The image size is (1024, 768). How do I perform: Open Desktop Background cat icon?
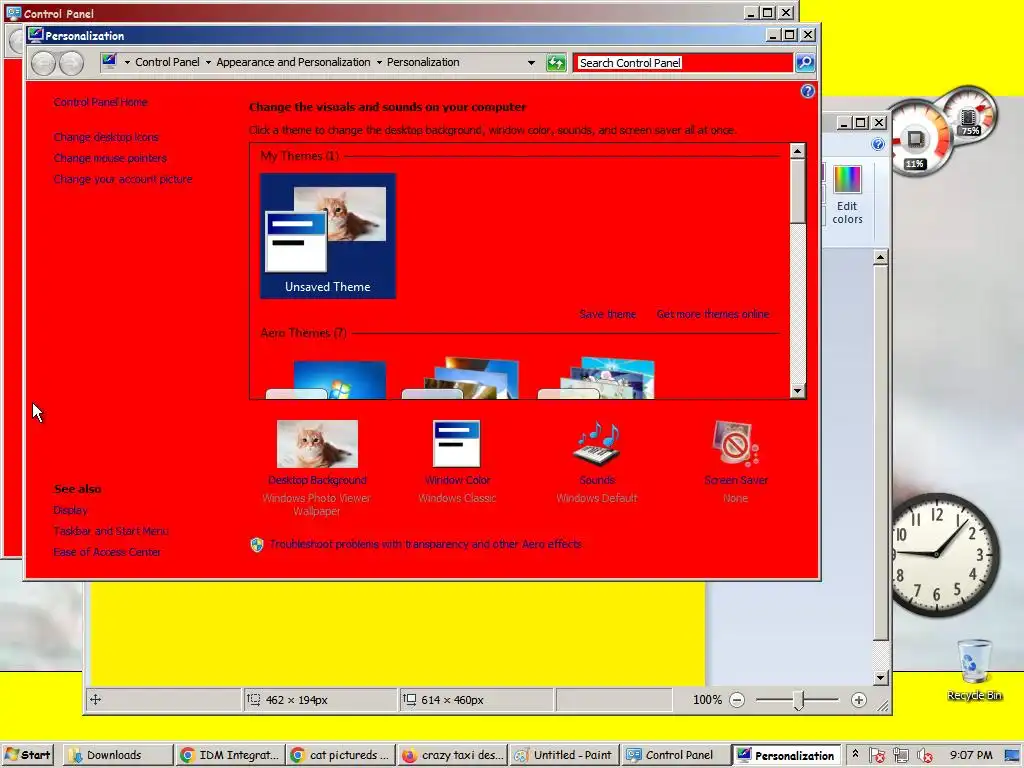[x=317, y=444]
